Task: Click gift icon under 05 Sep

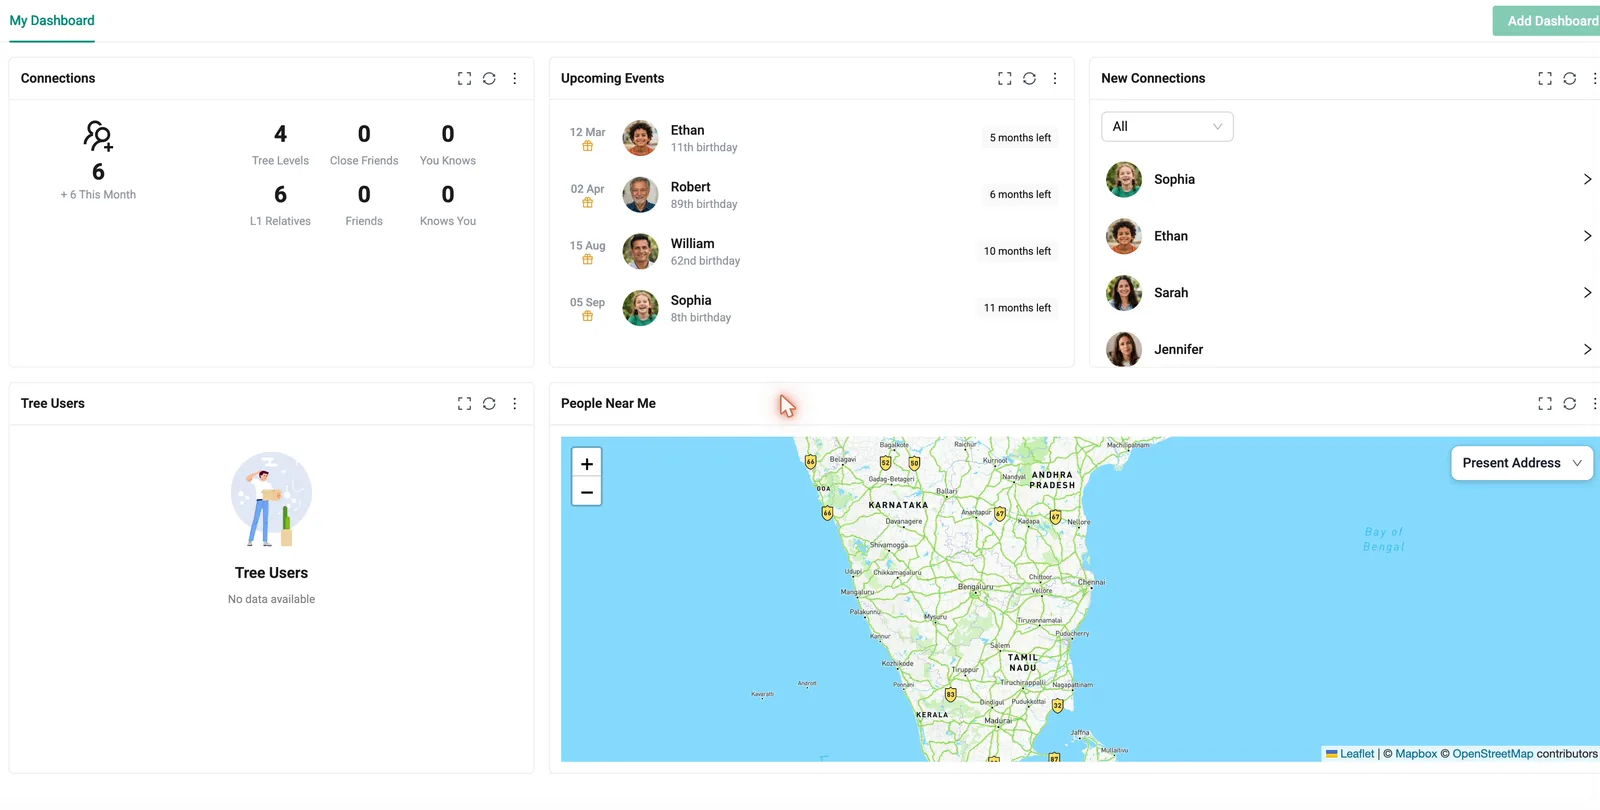Action: pos(588,316)
